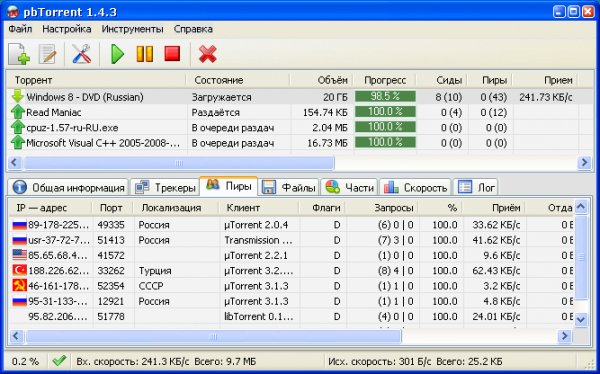Open the Части tab
The image size is (600, 374).
click(349, 188)
